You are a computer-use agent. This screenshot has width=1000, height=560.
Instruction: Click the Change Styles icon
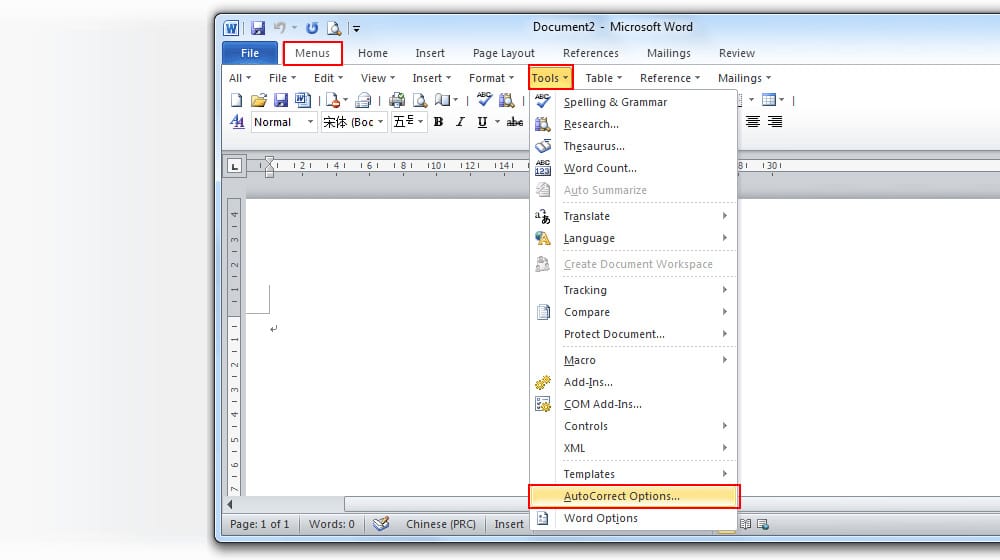[x=237, y=122]
